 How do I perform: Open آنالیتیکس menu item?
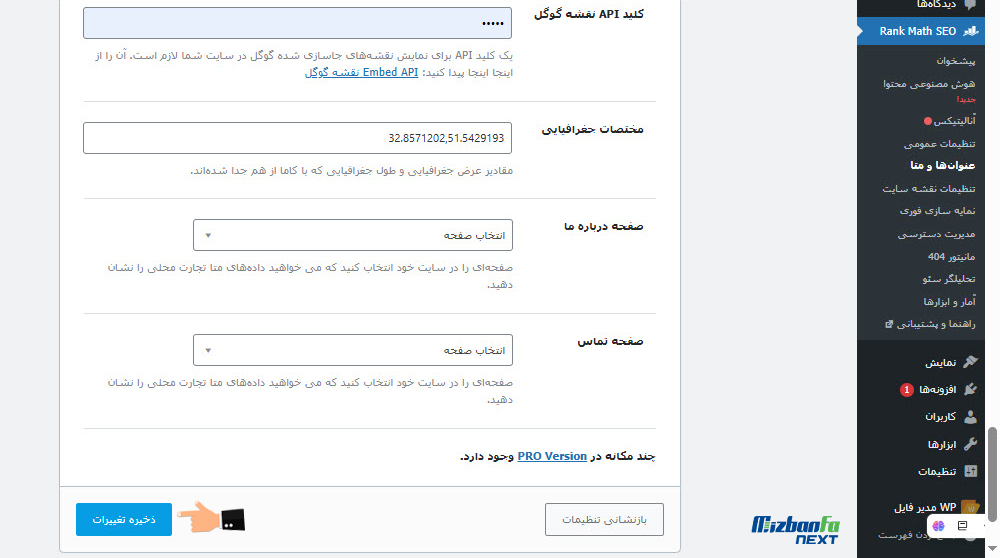point(954,121)
